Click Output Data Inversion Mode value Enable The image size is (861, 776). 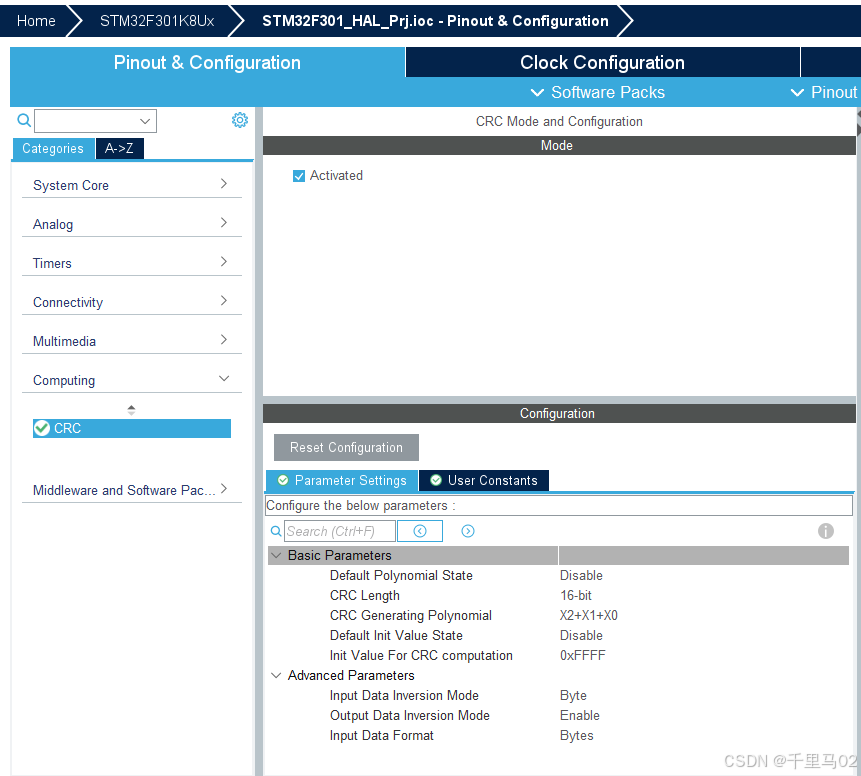[x=580, y=715]
